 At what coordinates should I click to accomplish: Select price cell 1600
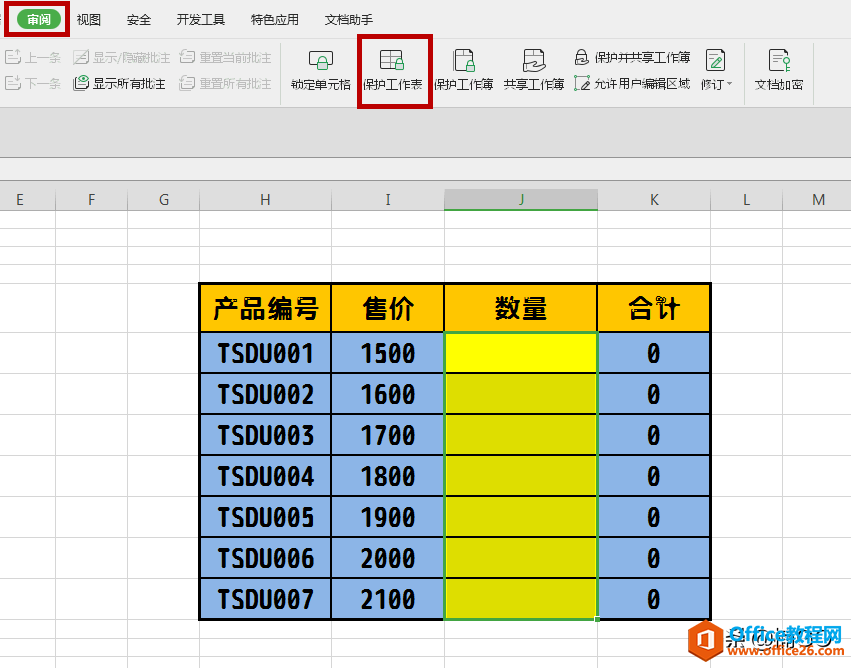click(x=388, y=394)
